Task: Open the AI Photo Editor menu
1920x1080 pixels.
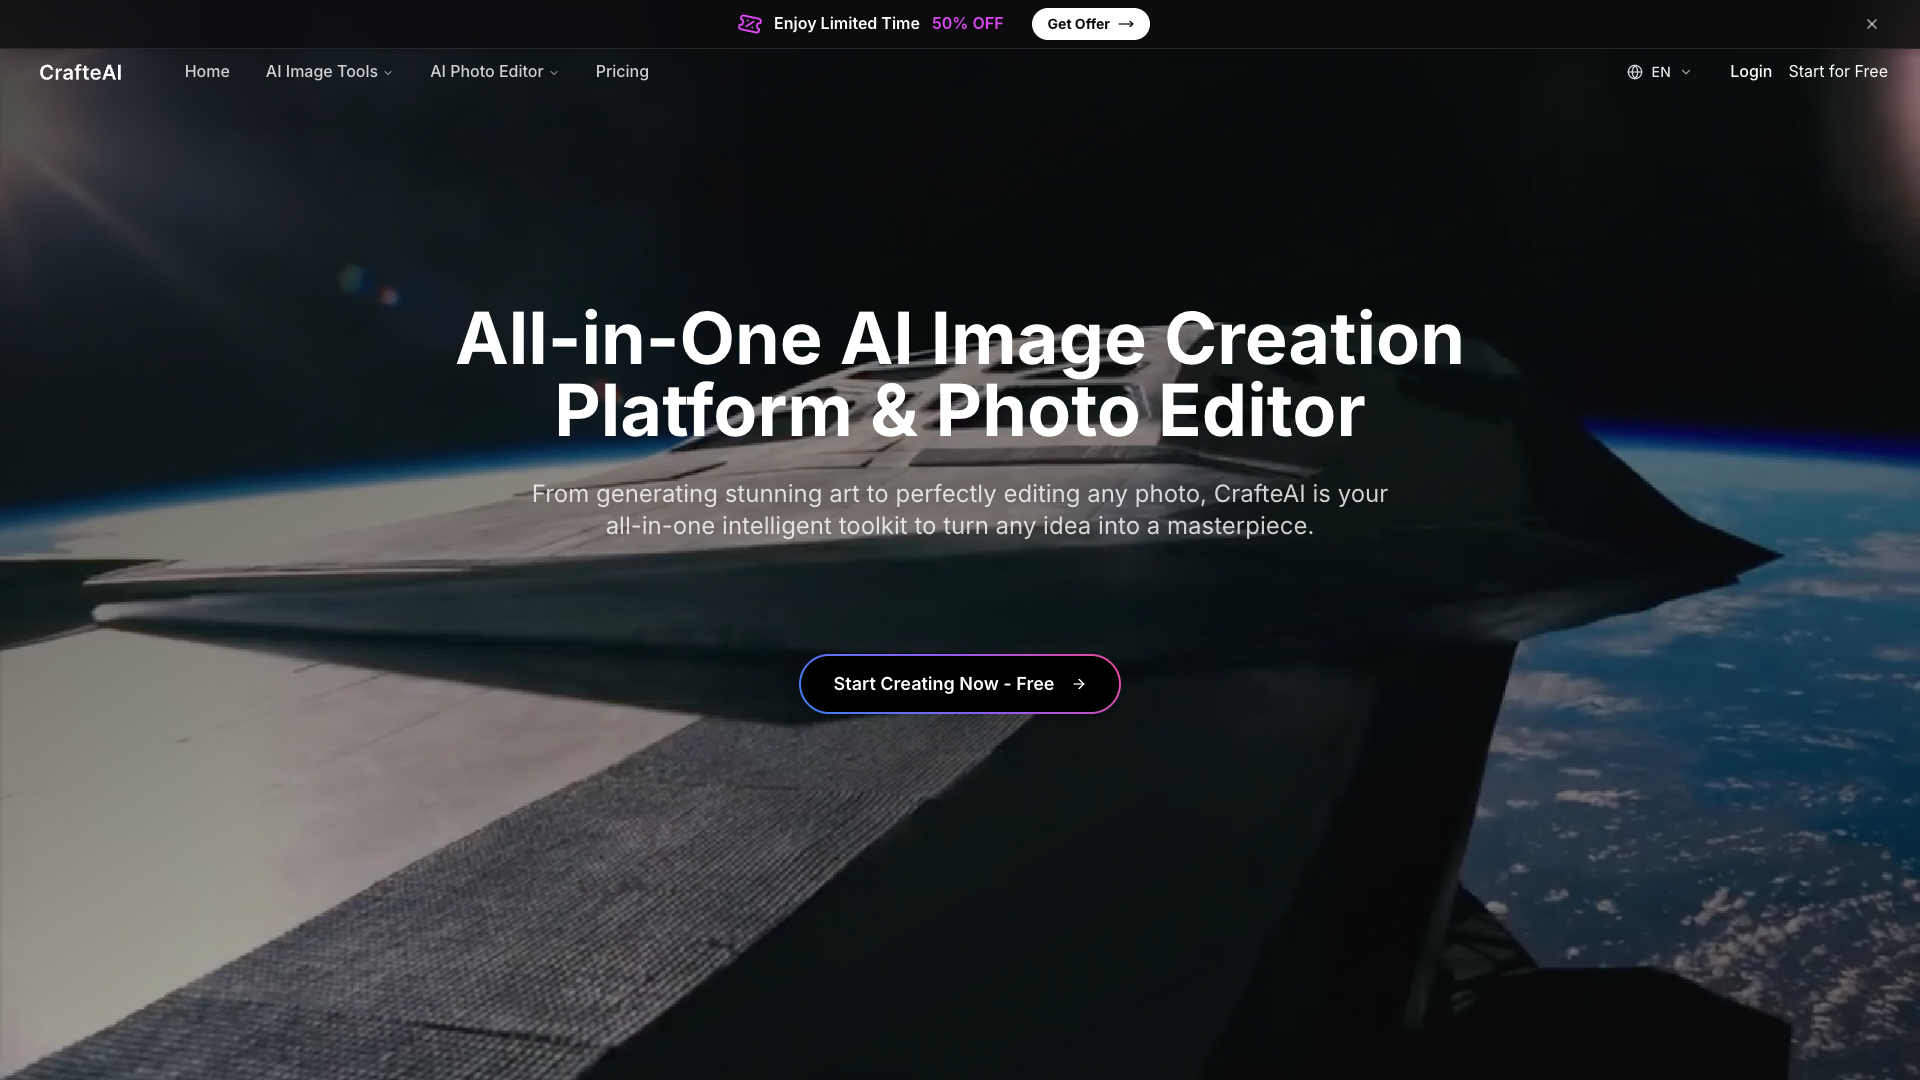Action: point(486,72)
